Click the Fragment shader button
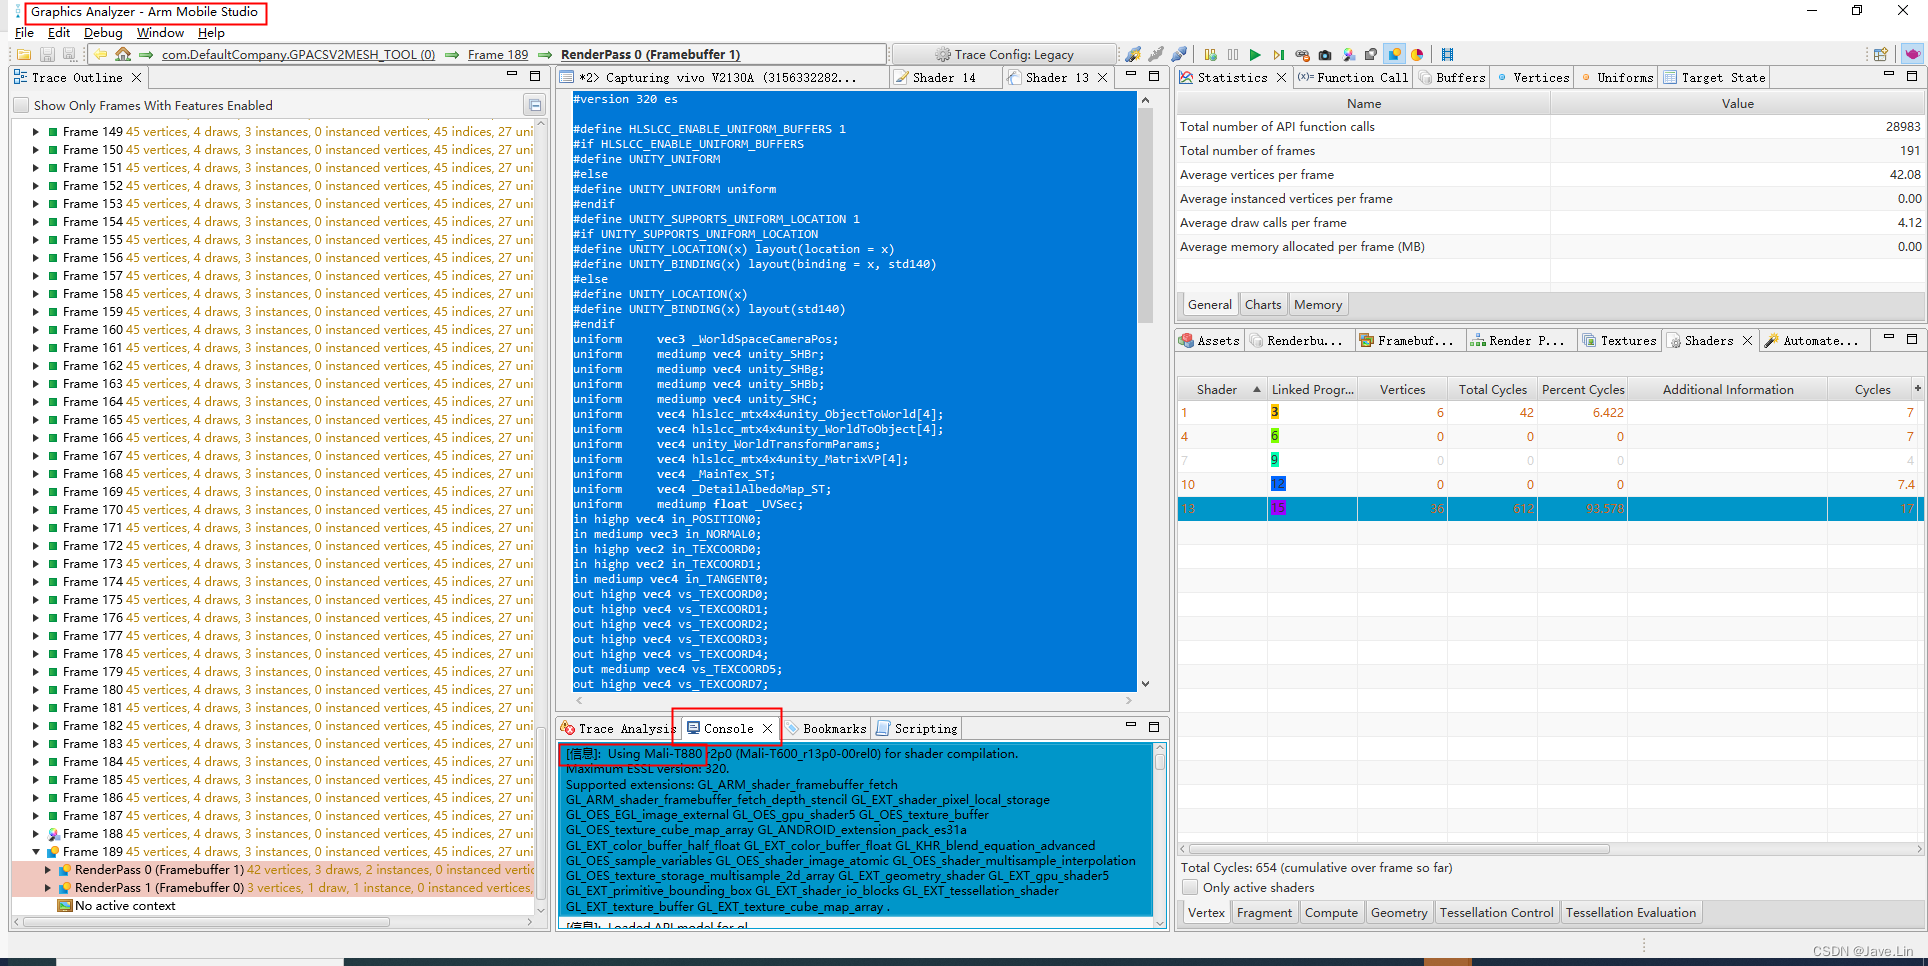This screenshot has width=1928, height=966. tap(1264, 912)
